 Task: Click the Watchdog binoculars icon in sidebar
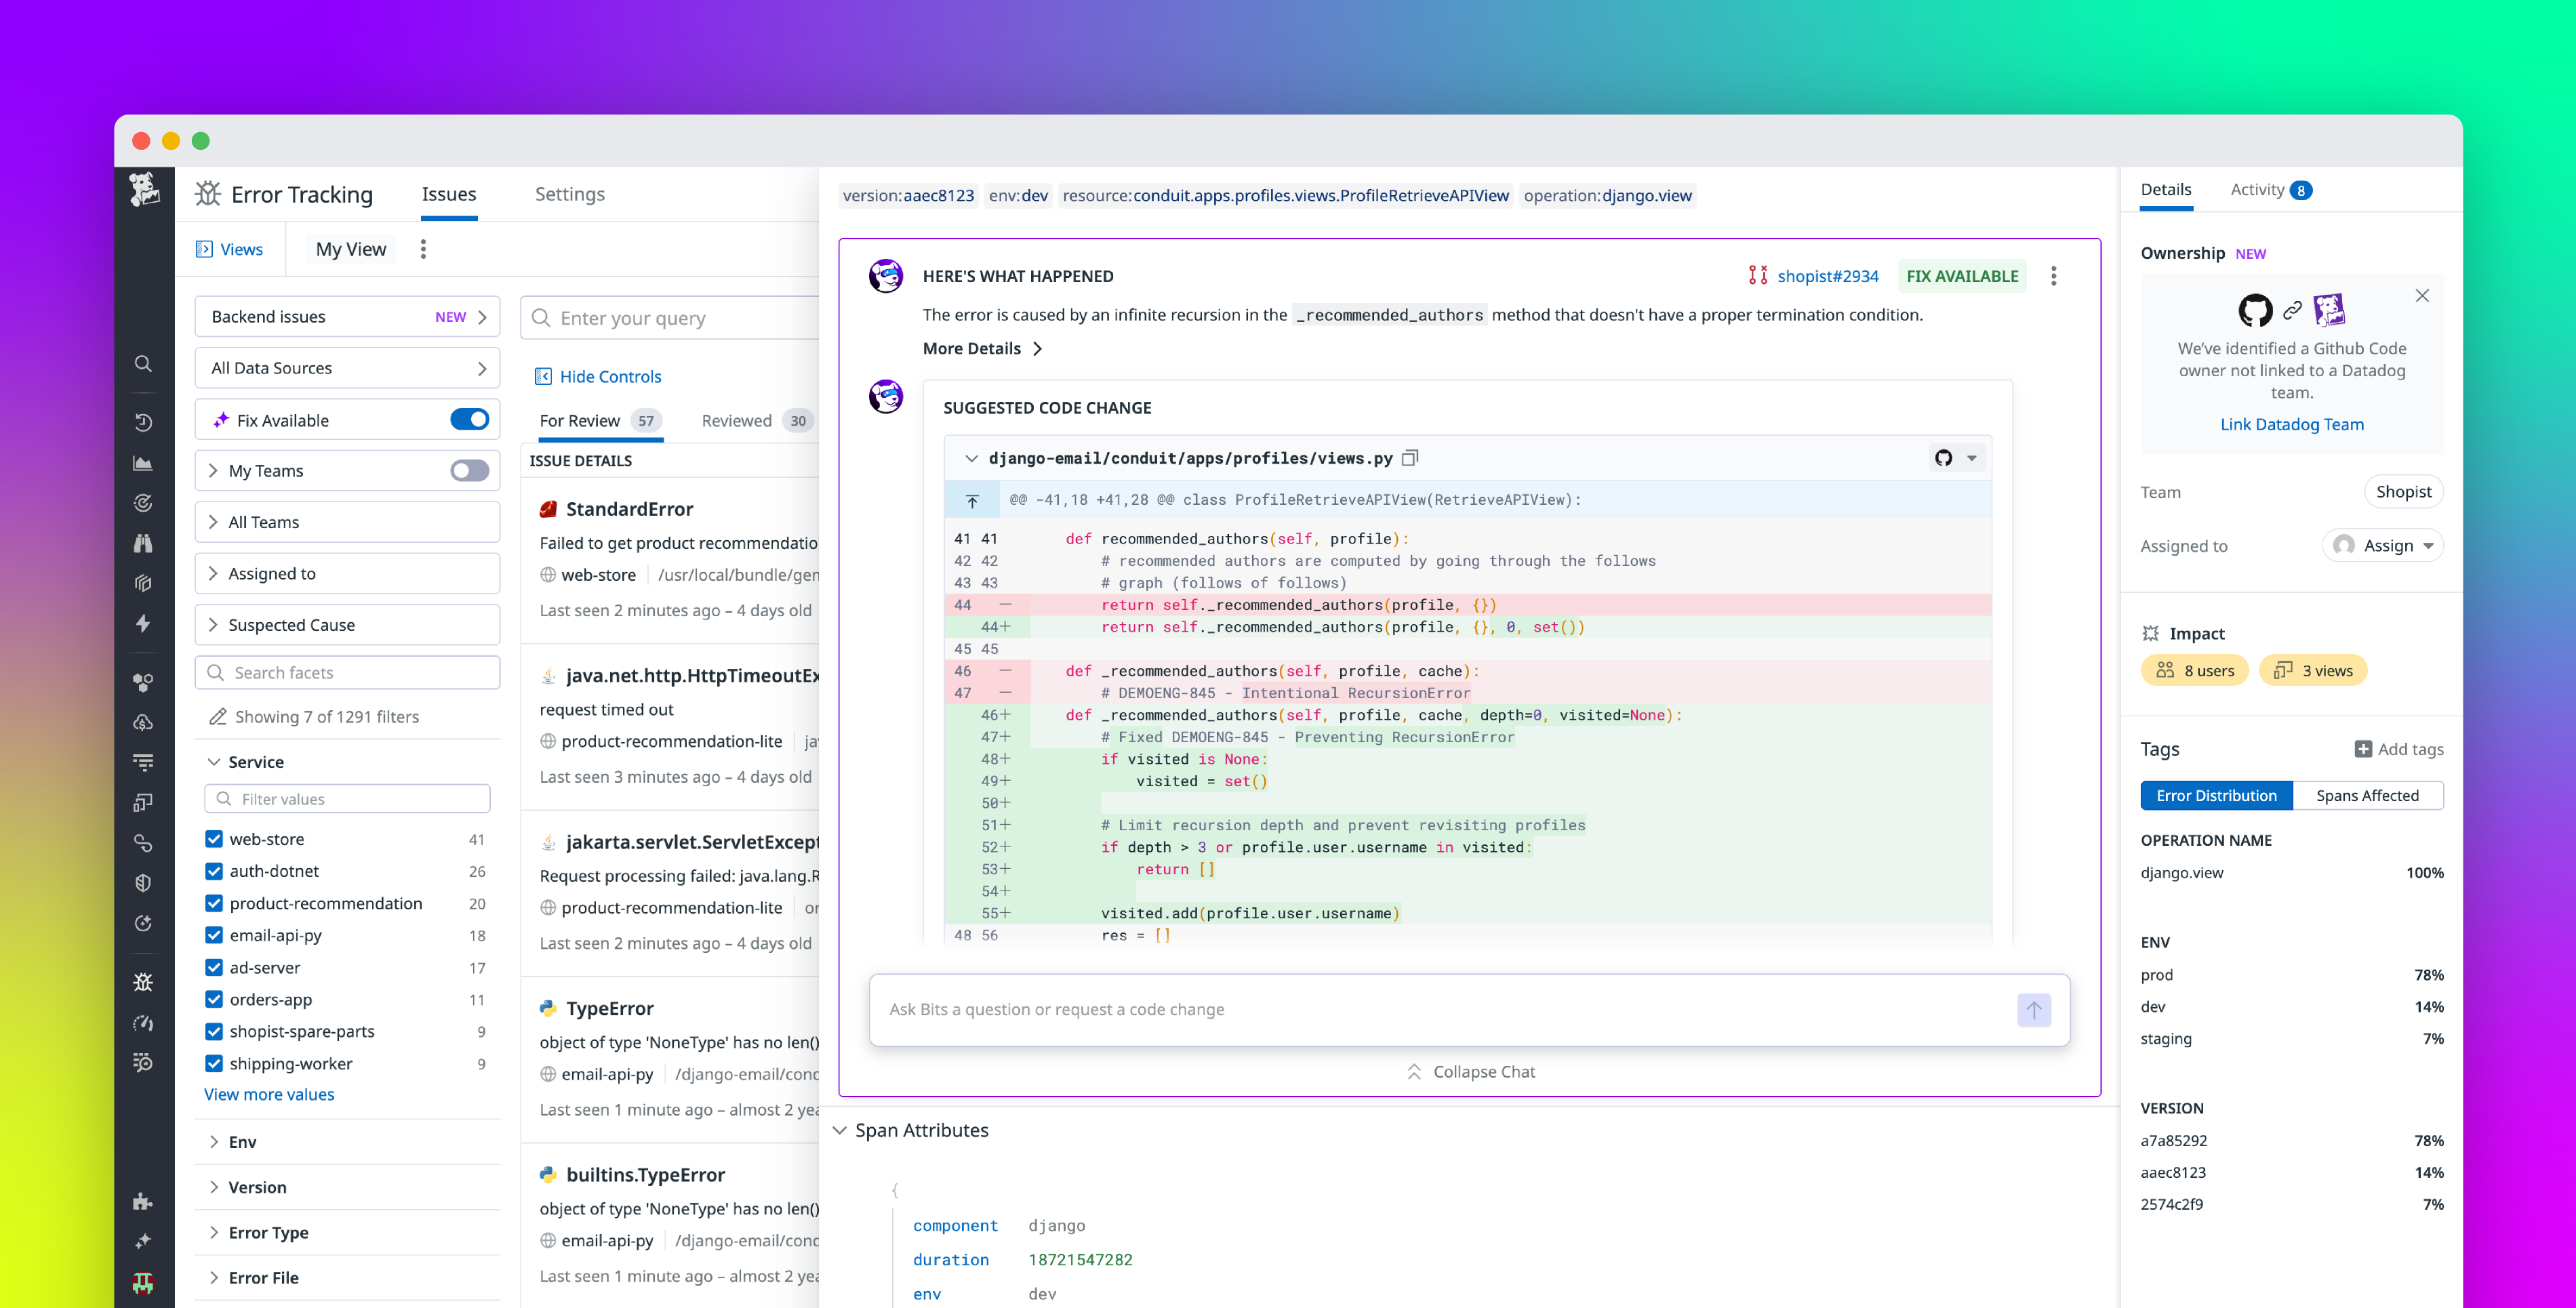(x=144, y=543)
